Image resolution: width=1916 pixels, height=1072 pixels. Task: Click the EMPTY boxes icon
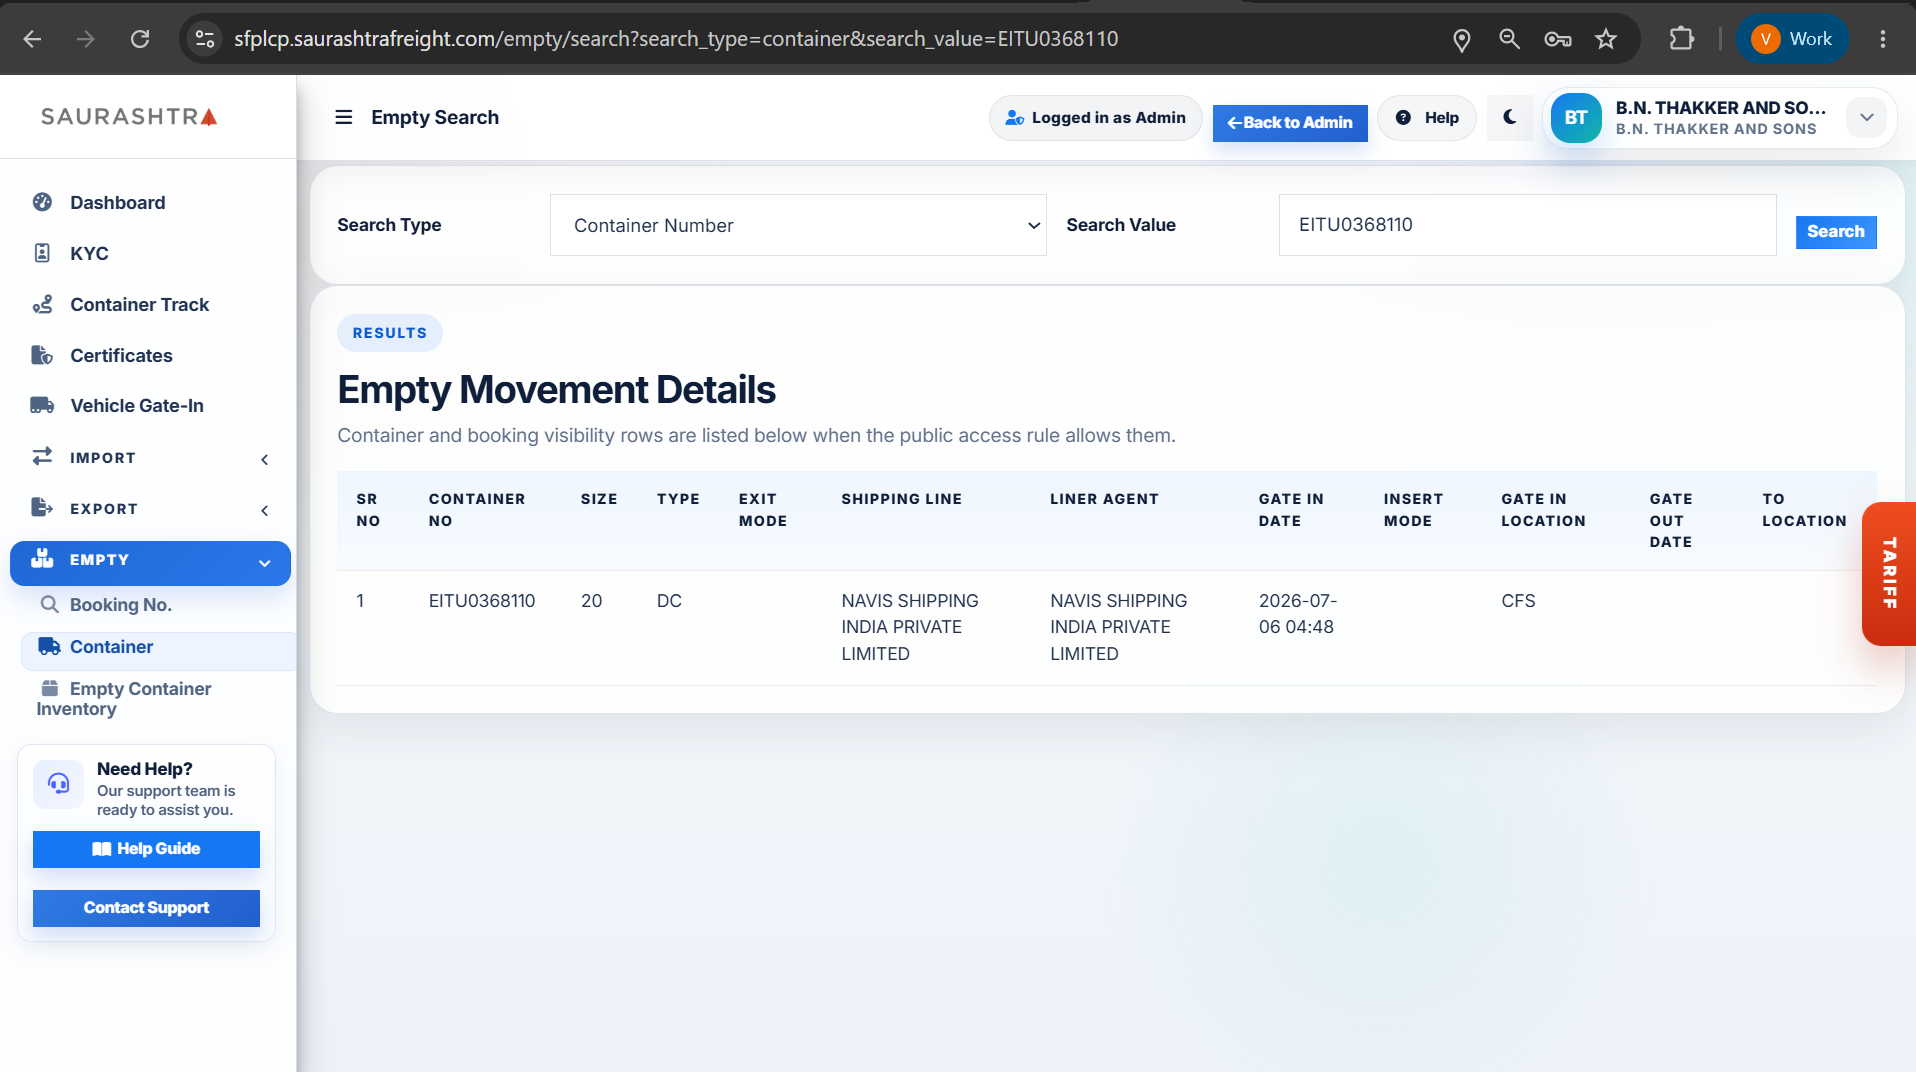click(42, 558)
